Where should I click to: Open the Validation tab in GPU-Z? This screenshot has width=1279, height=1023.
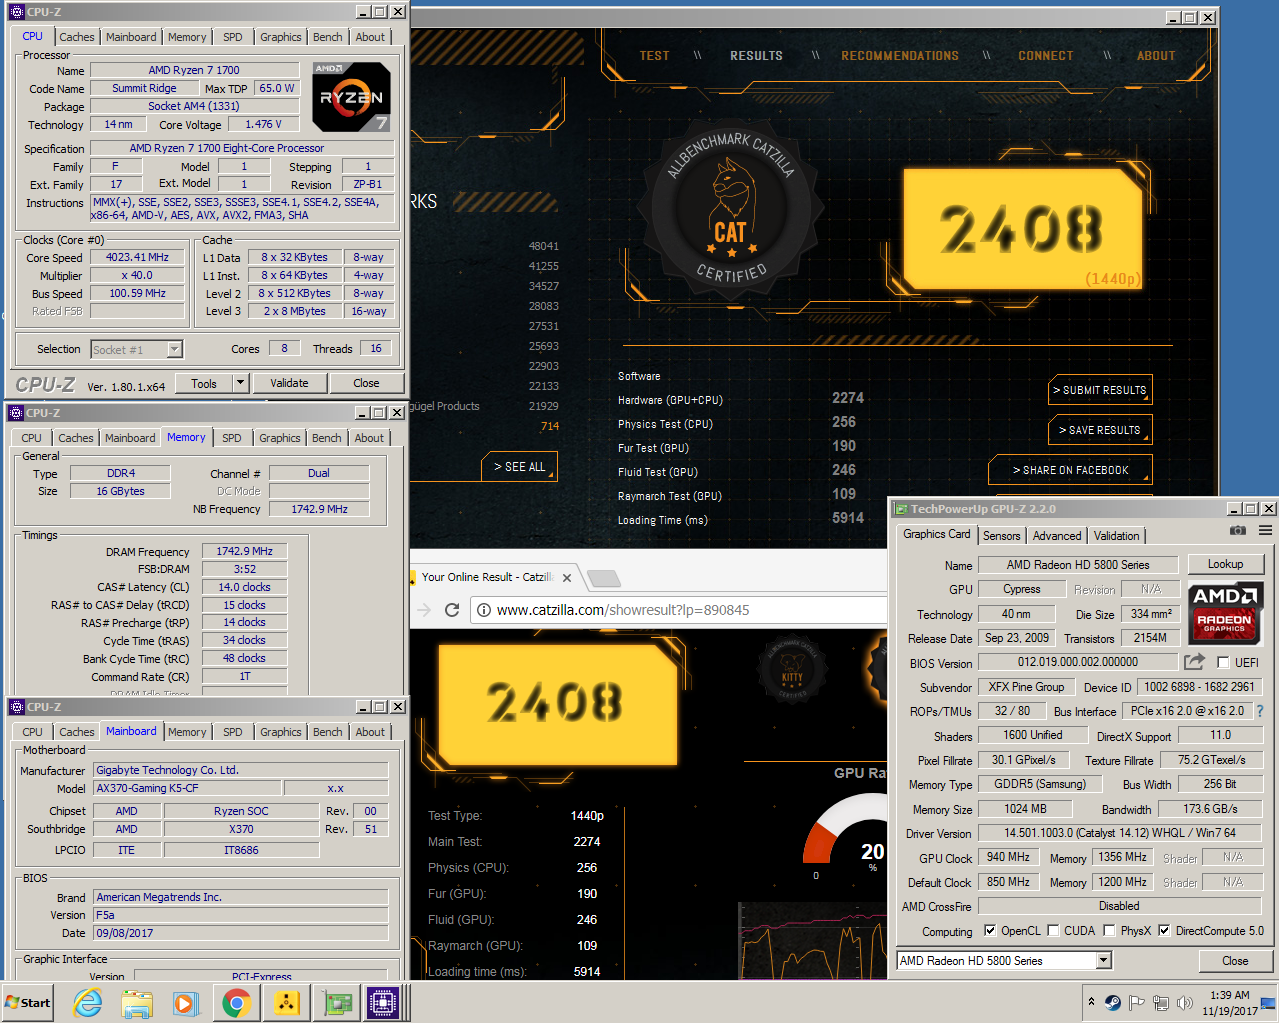[1116, 536]
